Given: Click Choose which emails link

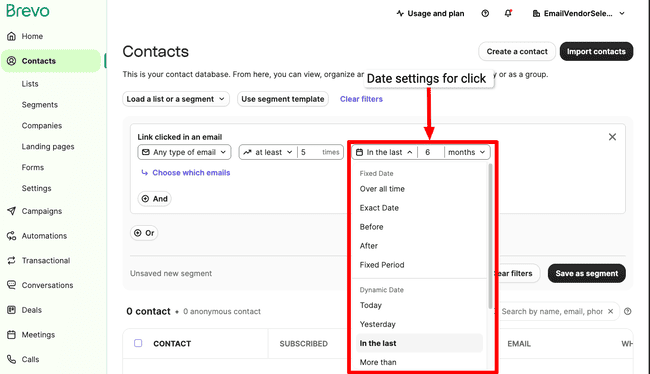Looking at the screenshot, I should tap(191, 173).
